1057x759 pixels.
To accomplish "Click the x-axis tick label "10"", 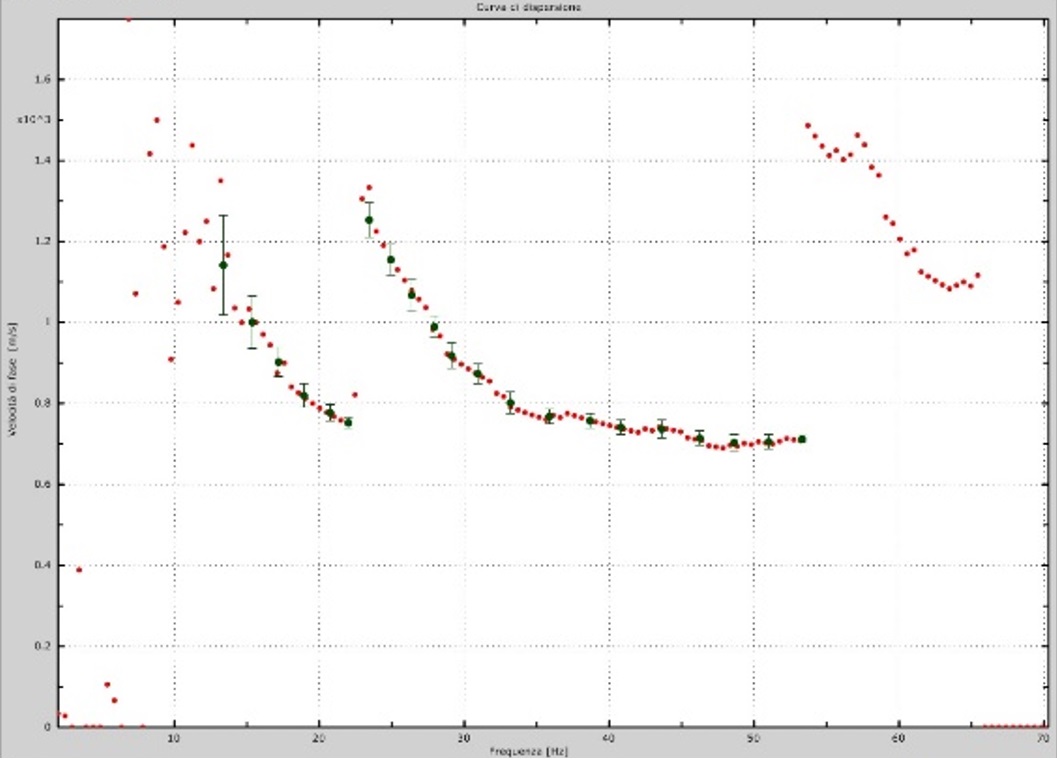I will [x=174, y=737].
